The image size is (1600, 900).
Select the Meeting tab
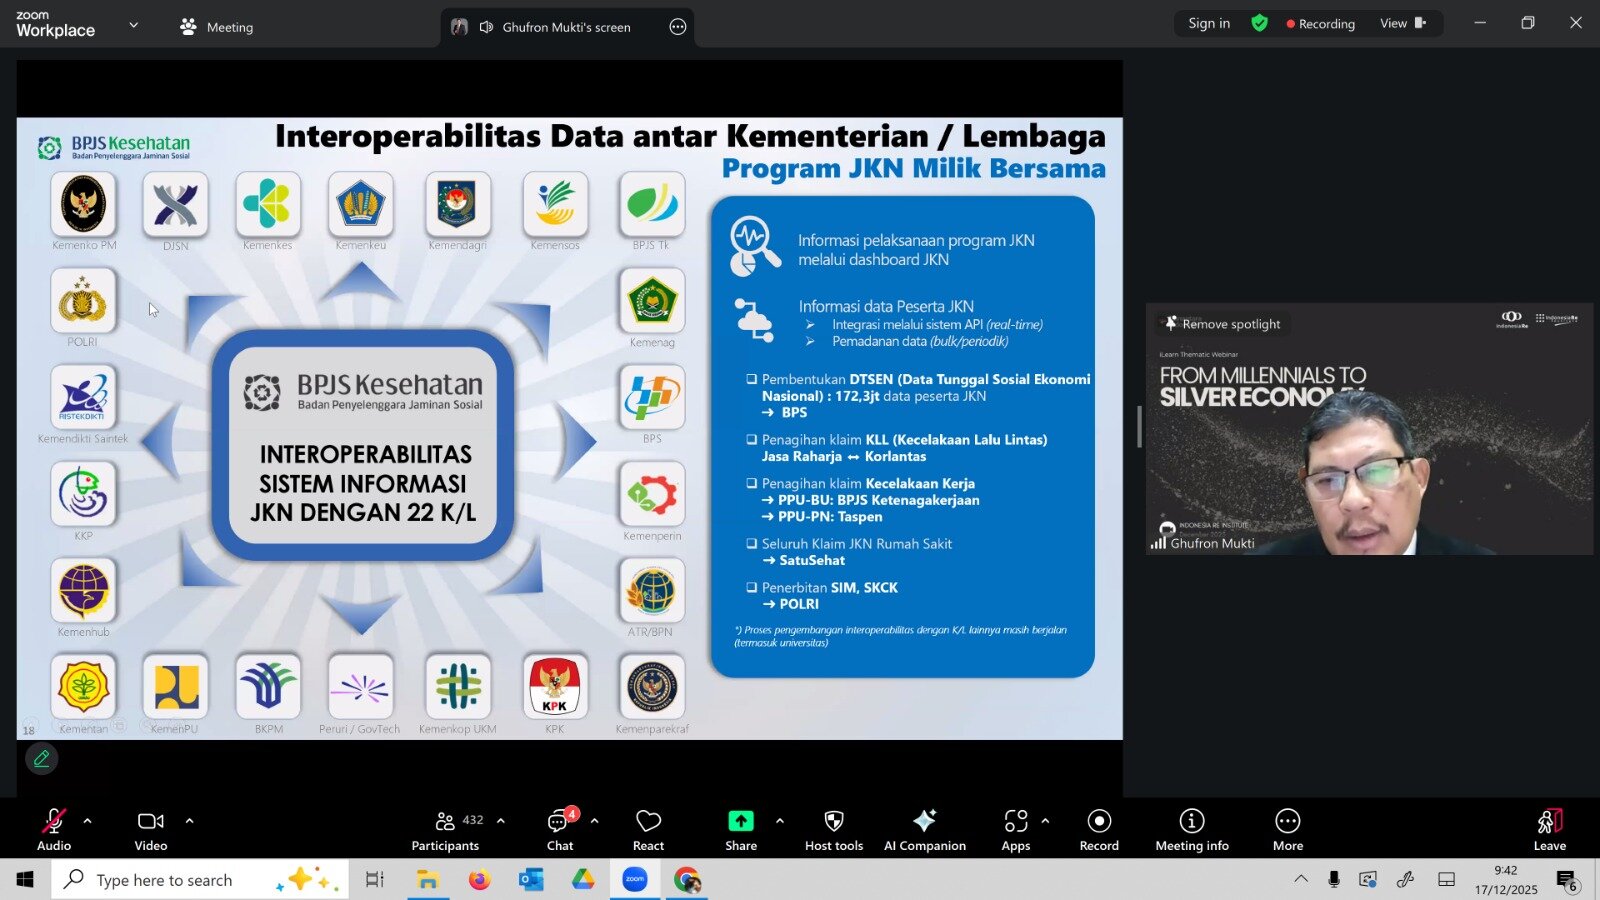(217, 27)
